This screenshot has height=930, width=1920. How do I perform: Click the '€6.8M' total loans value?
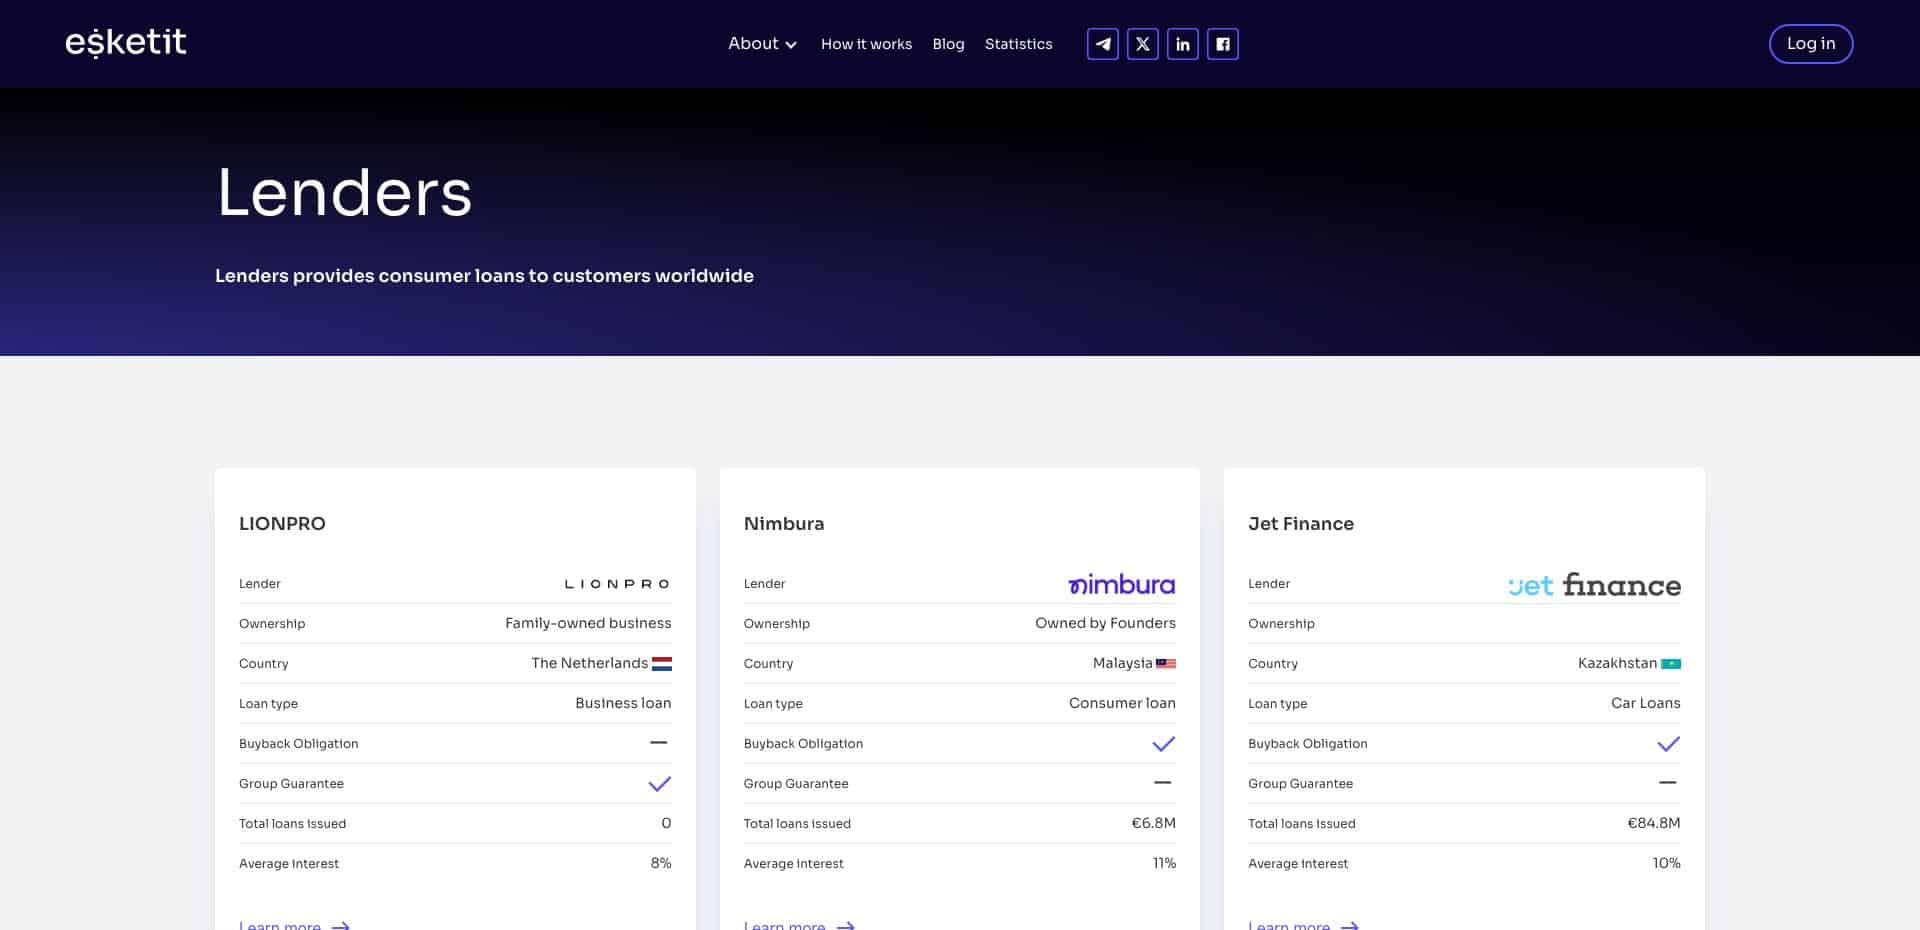pyautogui.click(x=1153, y=823)
